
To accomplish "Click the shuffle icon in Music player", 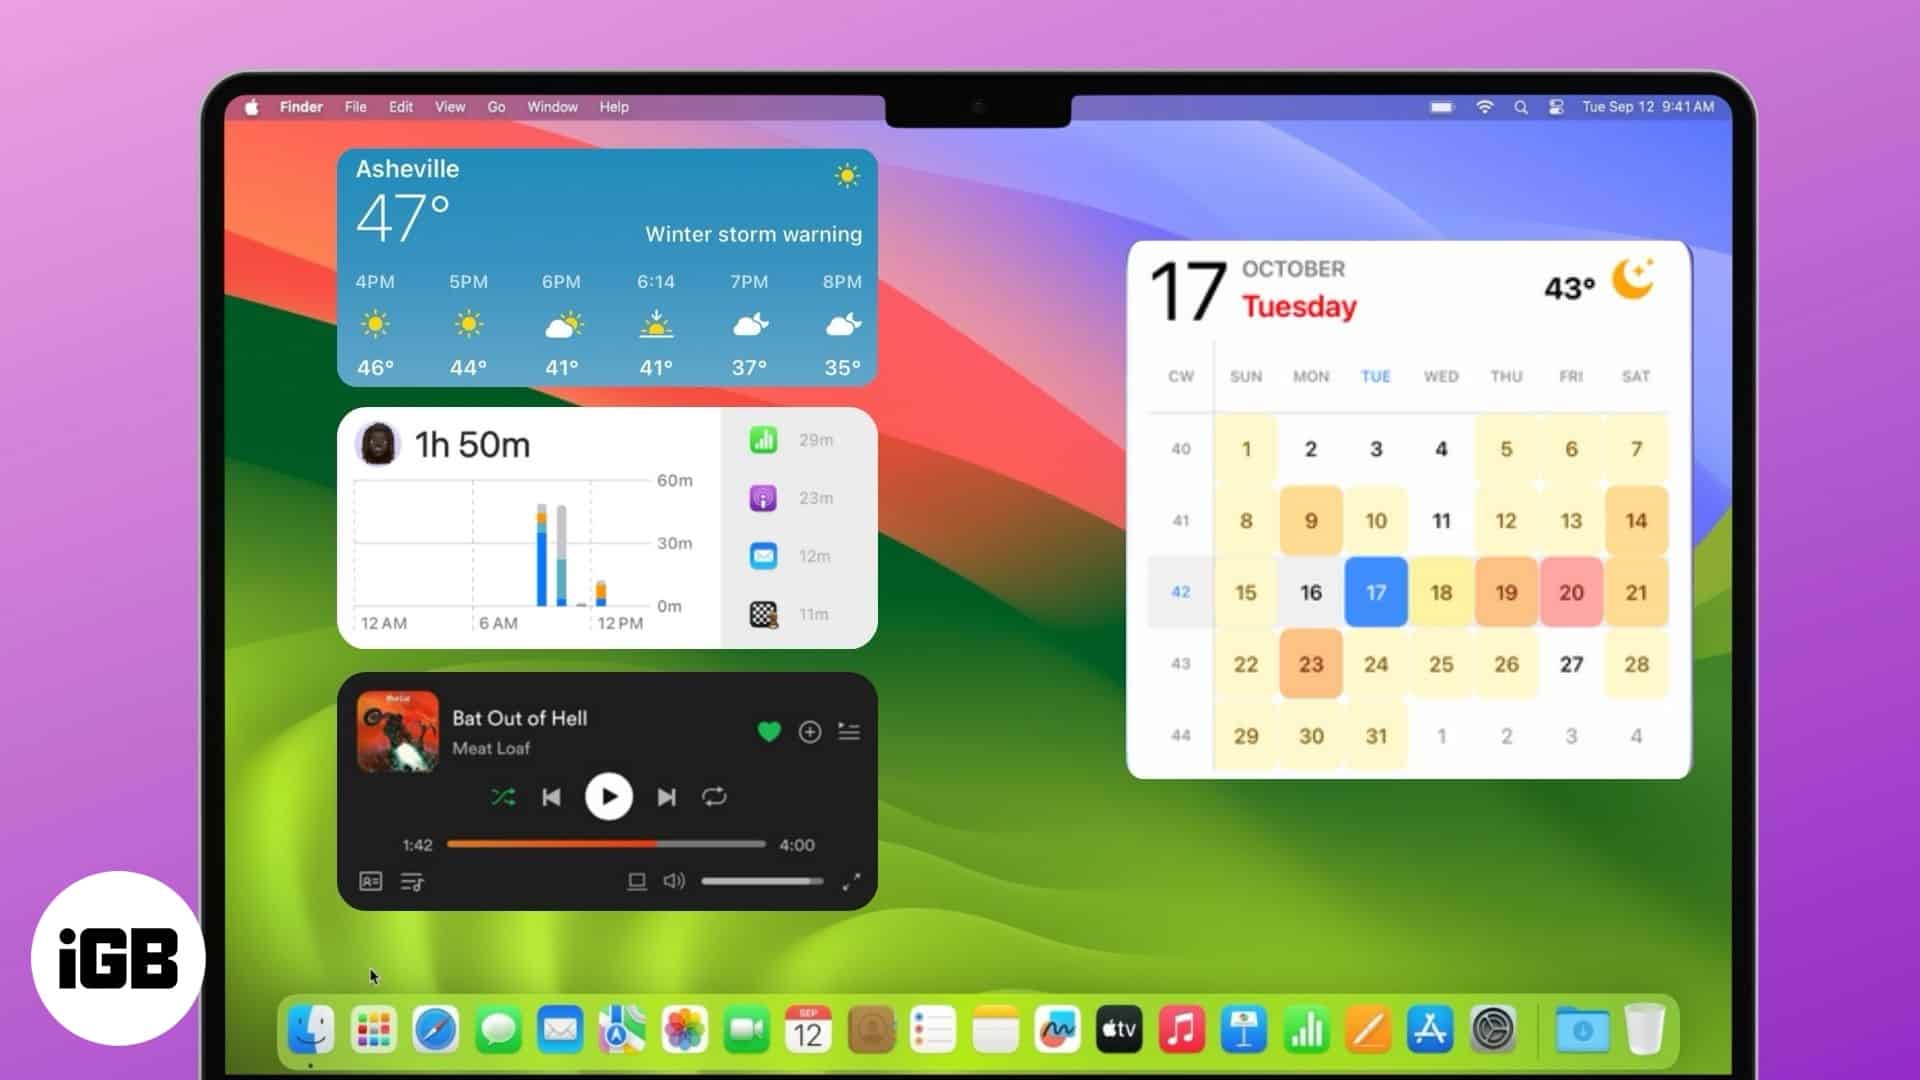I will pos(502,796).
